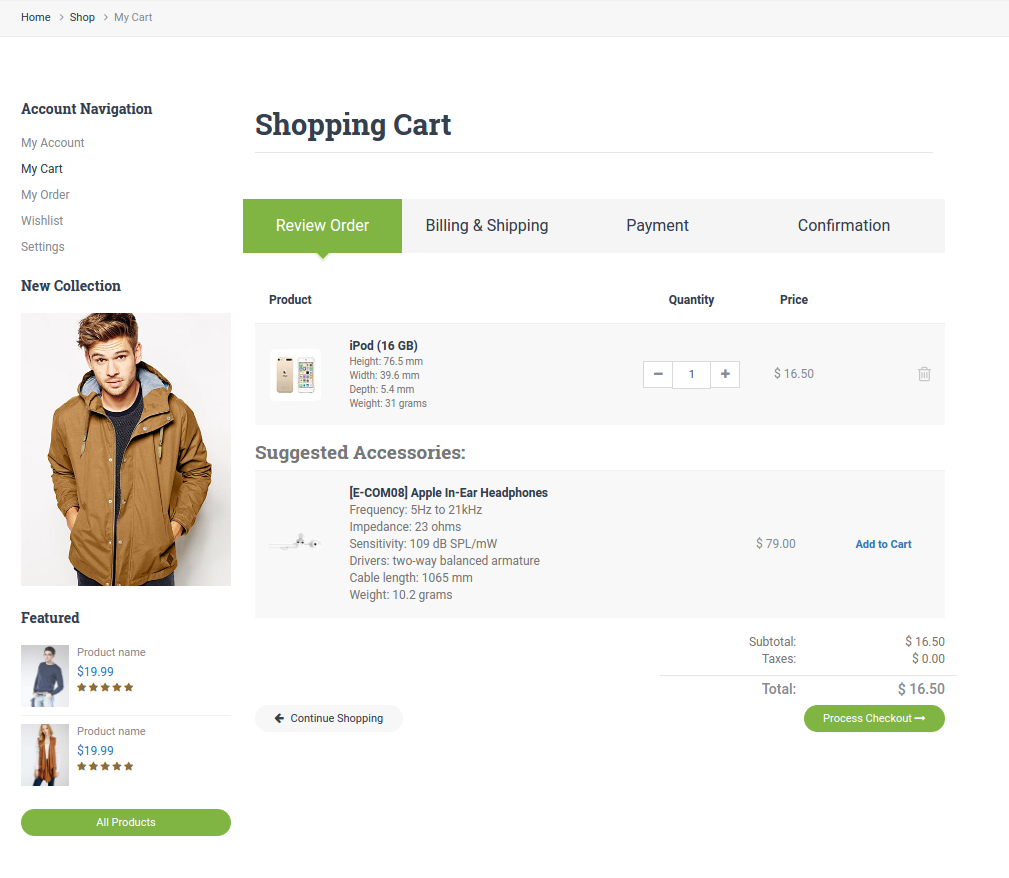Click the iPod quantity input field
Screen dimensions: 1009x878
[691, 375]
